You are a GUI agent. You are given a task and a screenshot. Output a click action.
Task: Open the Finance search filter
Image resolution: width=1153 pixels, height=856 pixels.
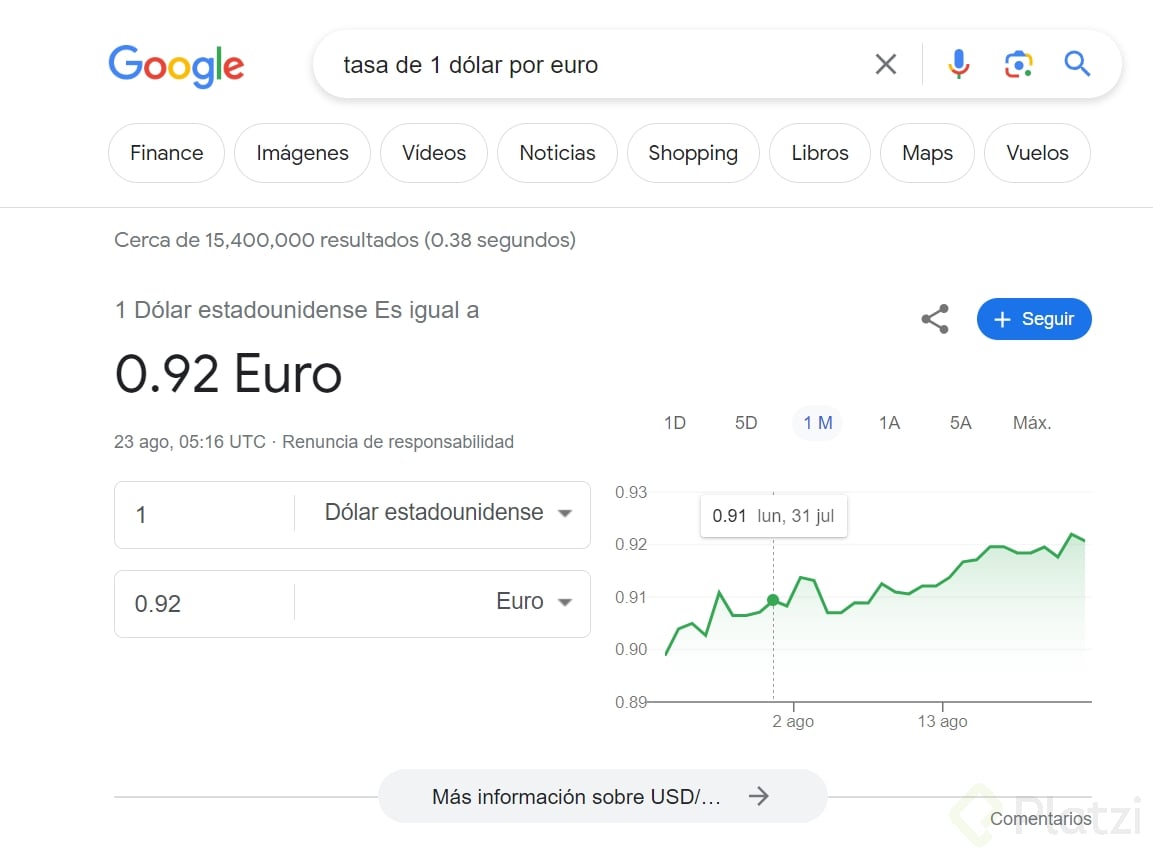pyautogui.click(x=166, y=153)
